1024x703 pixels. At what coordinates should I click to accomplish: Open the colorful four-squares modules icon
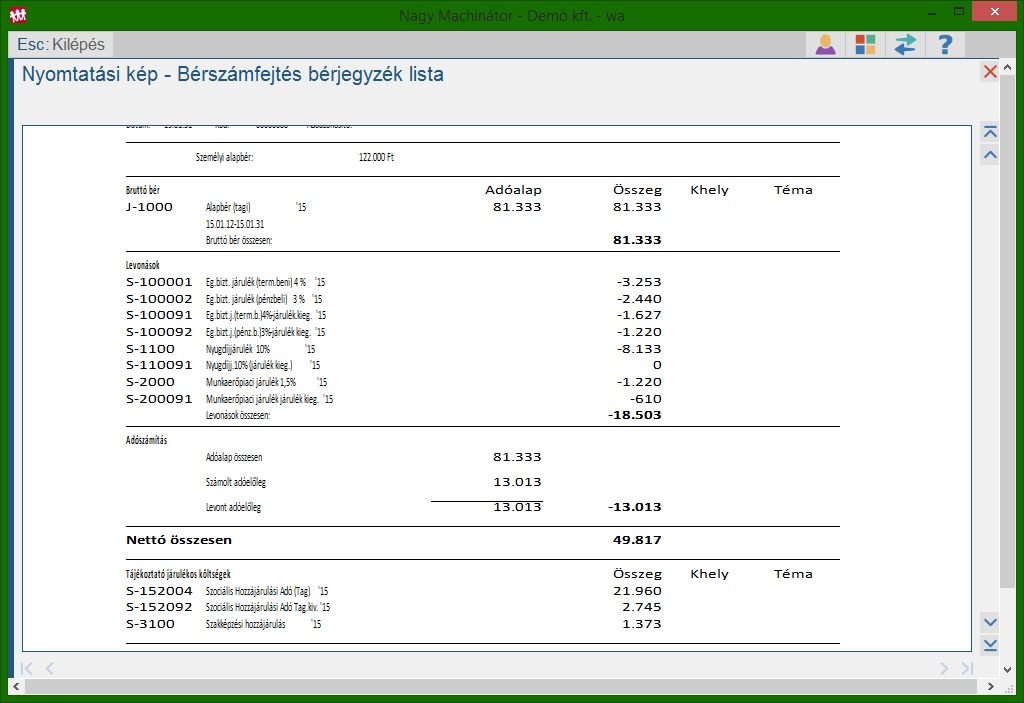pyautogui.click(x=865, y=45)
